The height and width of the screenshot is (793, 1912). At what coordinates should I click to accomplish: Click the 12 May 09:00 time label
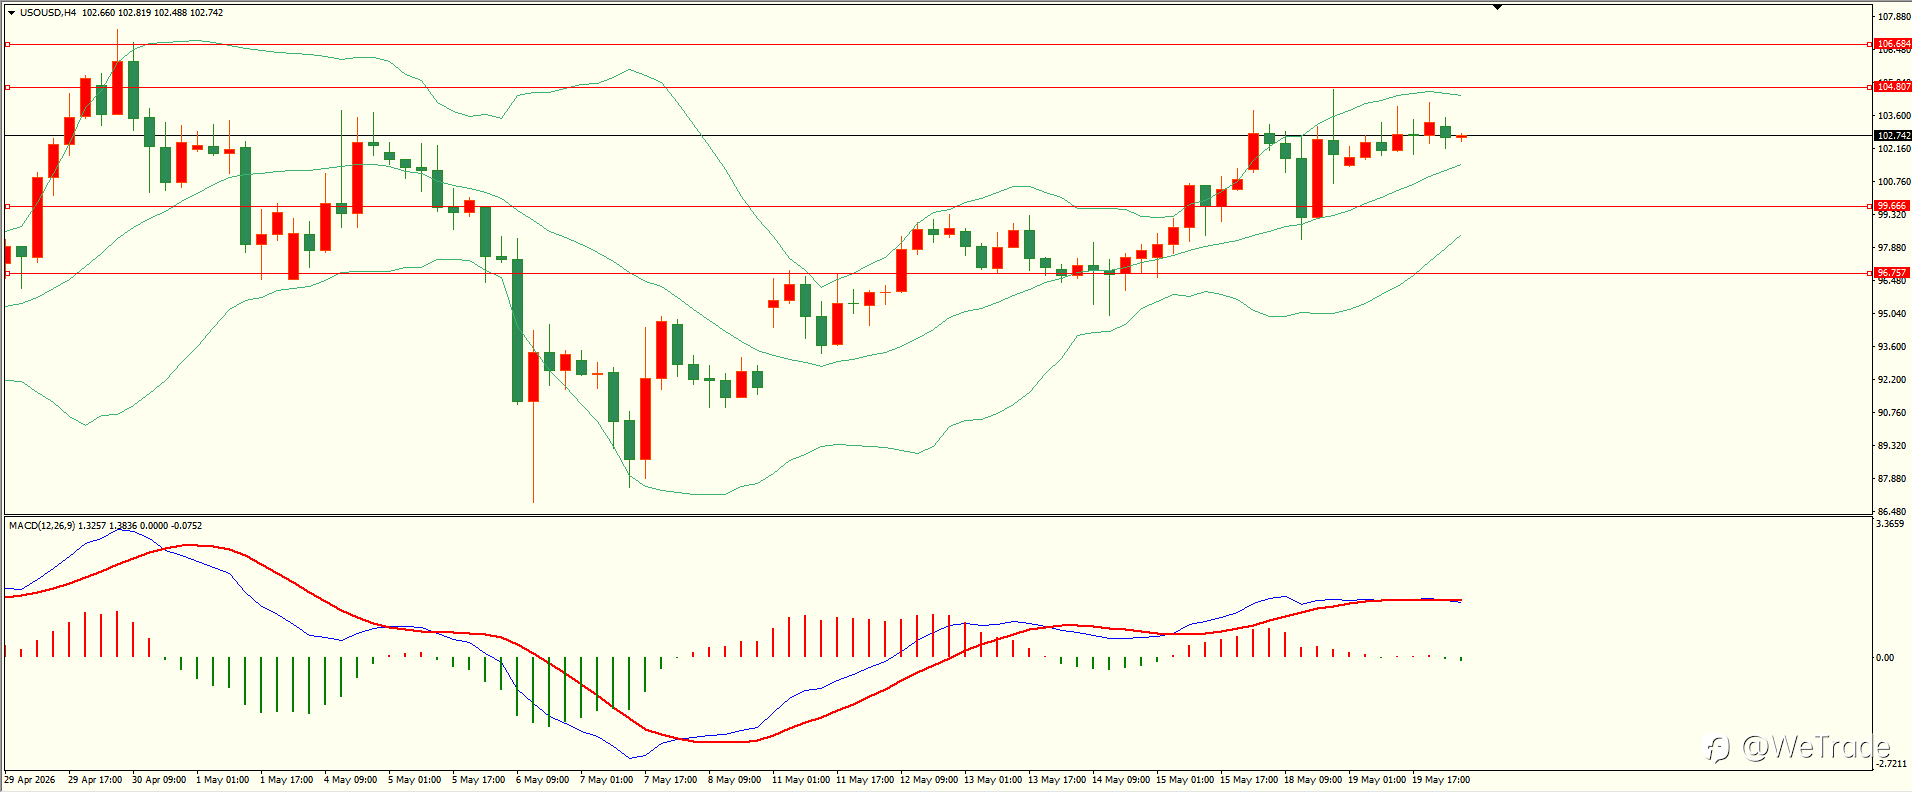[x=929, y=780]
